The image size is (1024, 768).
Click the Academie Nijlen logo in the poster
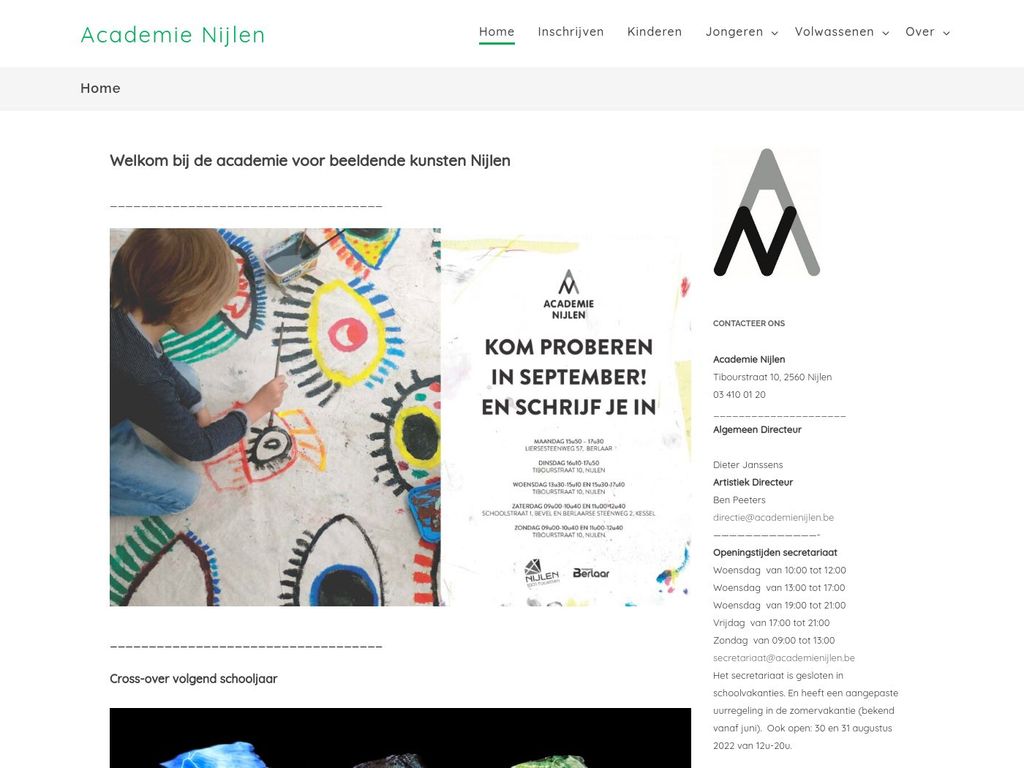click(x=569, y=295)
